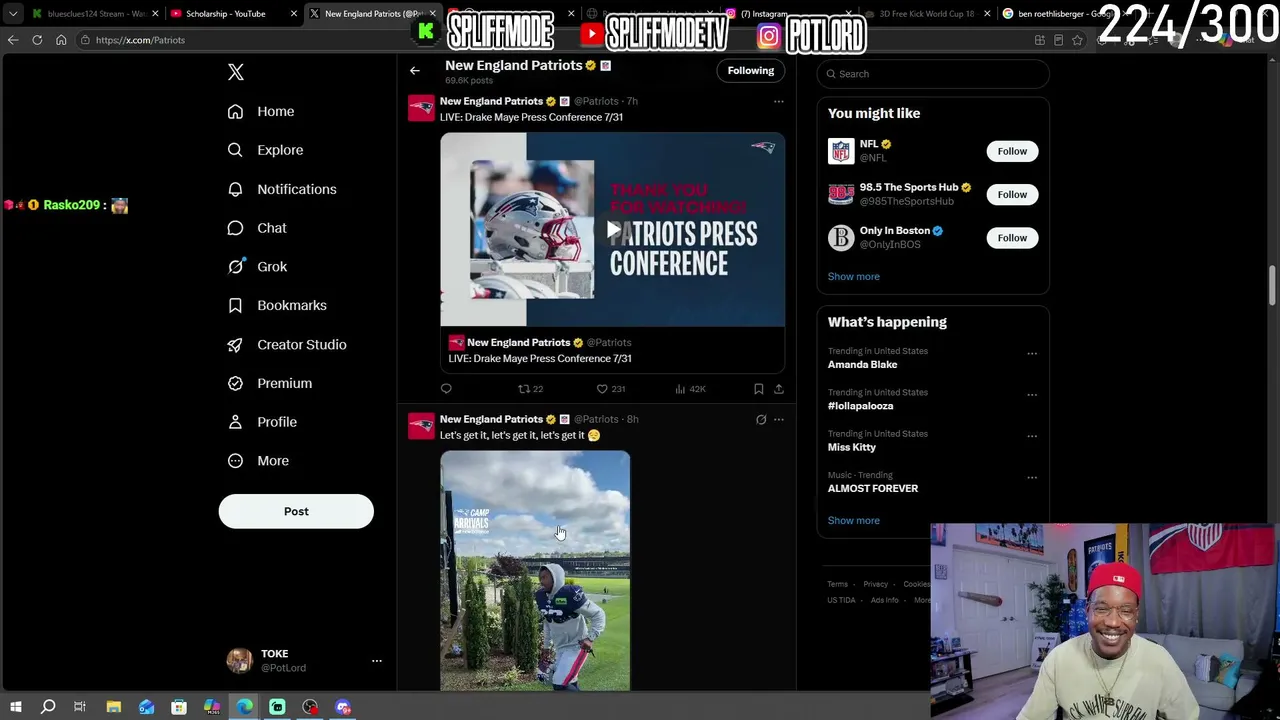This screenshot has width=1280, height=720.
Task: Open the Camp Arrivals video thumbnail
Action: (535, 571)
